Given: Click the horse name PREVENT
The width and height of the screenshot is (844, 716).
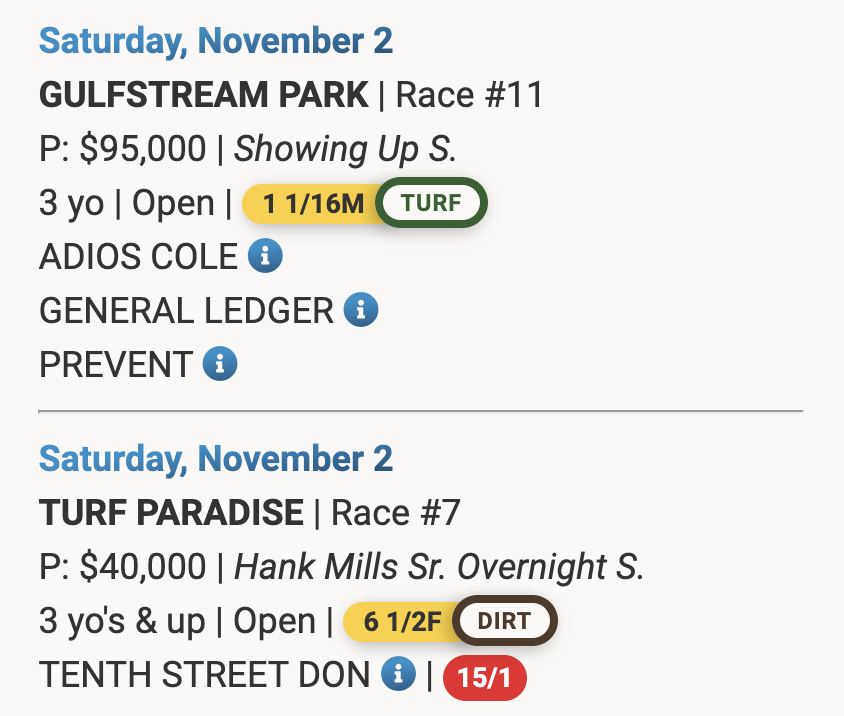Looking at the screenshot, I should (115, 364).
